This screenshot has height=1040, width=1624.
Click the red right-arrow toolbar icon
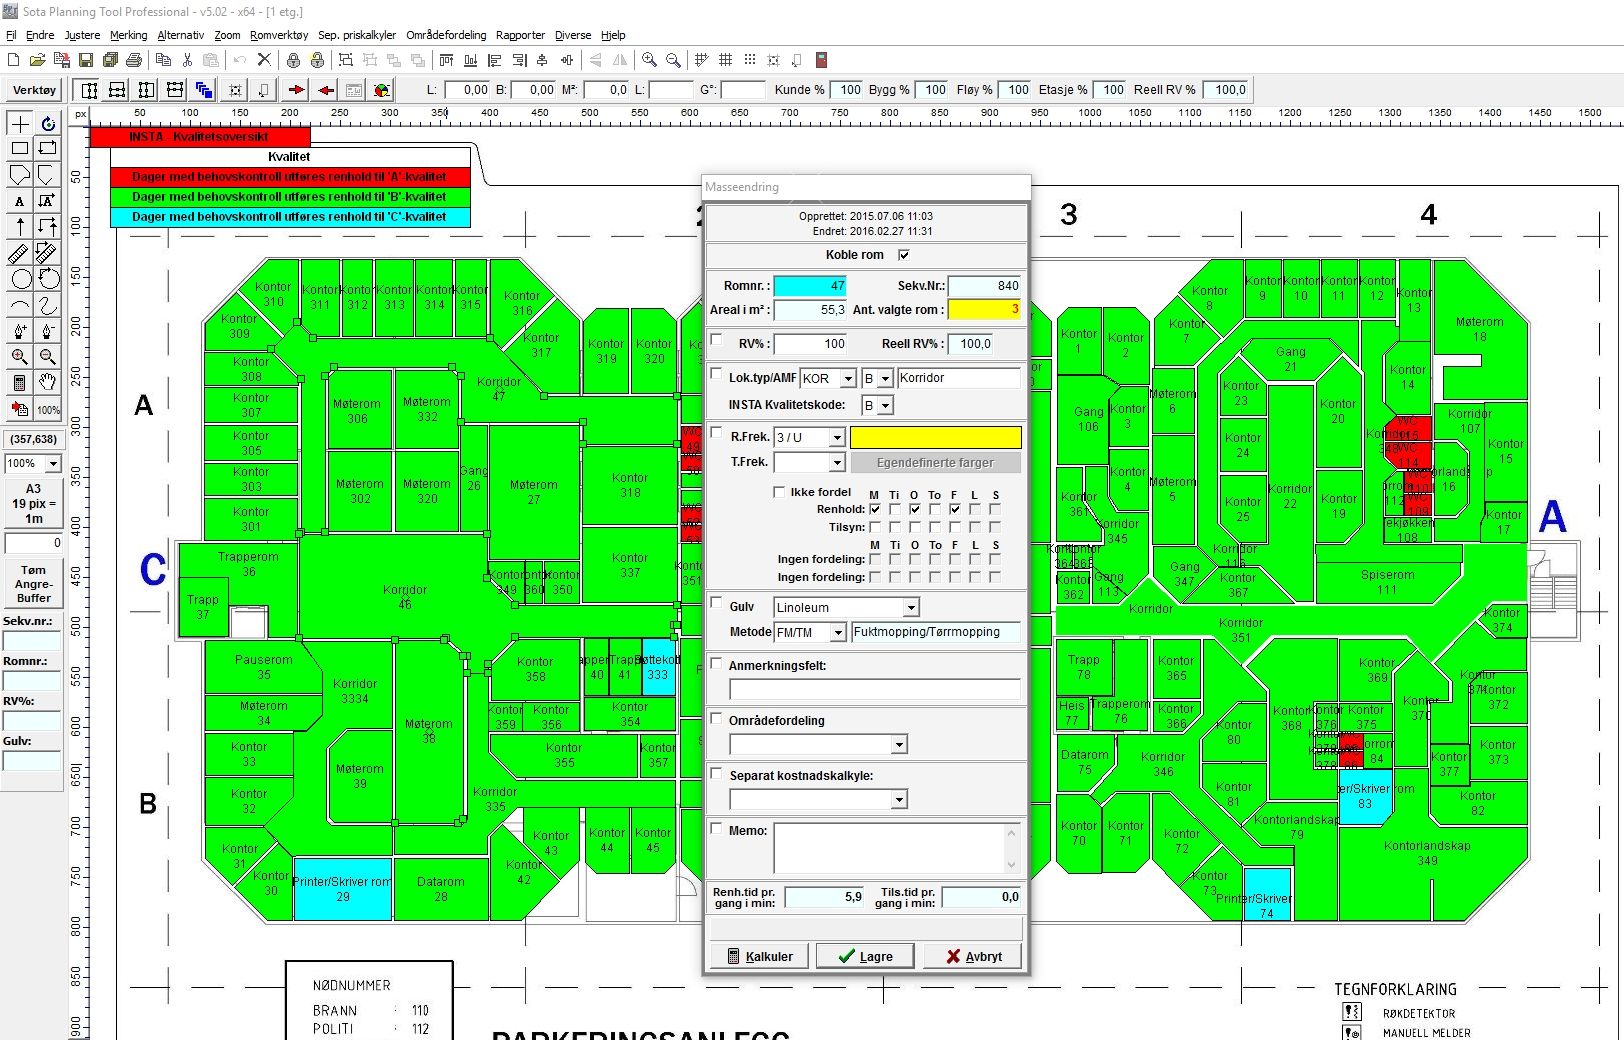click(296, 90)
